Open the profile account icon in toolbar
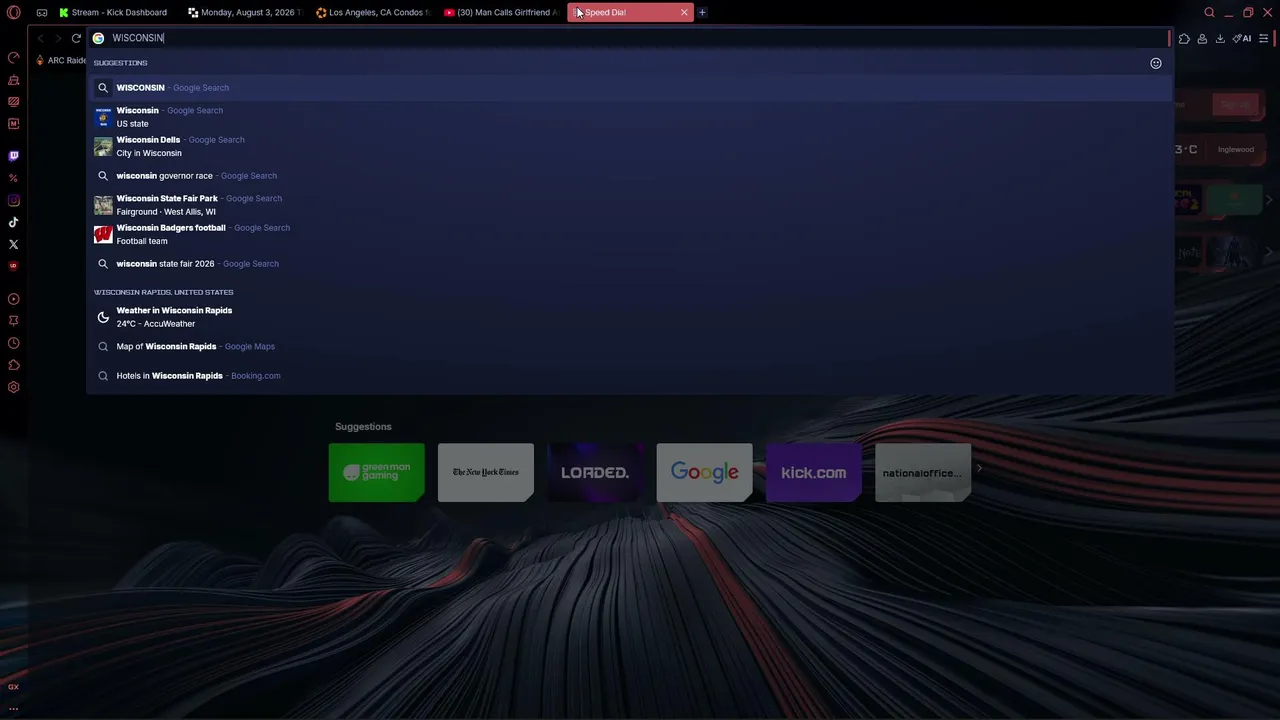Screen dimensions: 1280x720 pos(1202,39)
